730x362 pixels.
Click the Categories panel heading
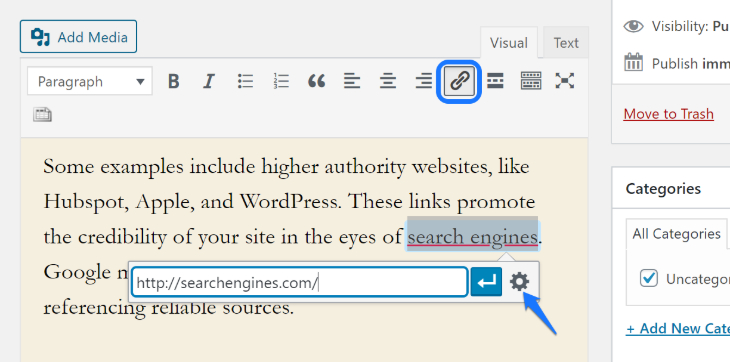click(663, 188)
